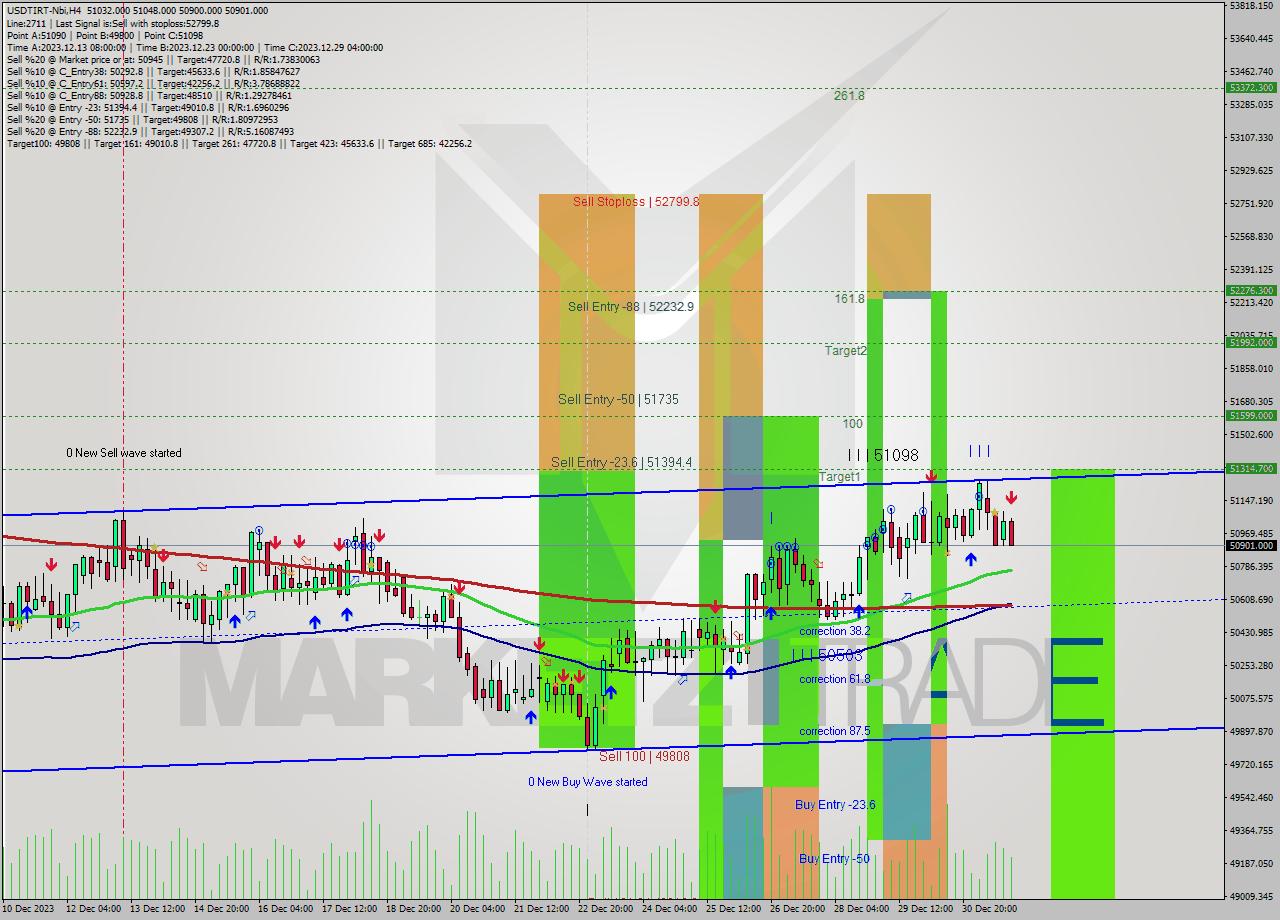Select the 'correction 87.5' label
The width and height of the screenshot is (1280, 920).
tap(834, 731)
